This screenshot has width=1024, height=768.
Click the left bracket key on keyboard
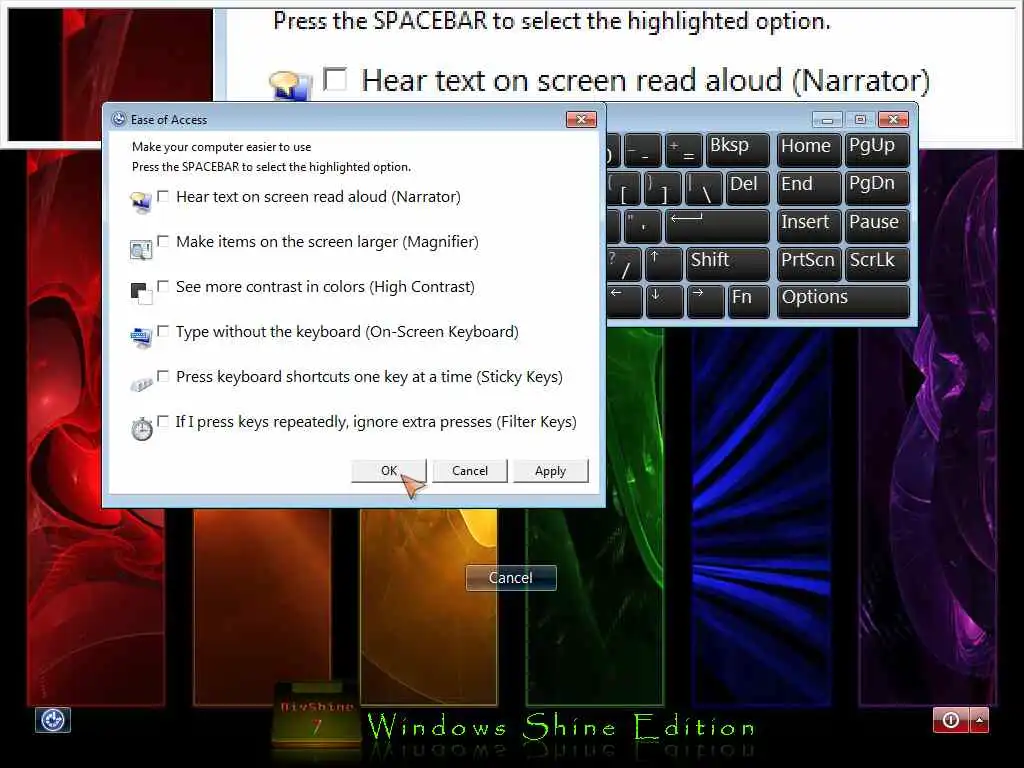click(x=624, y=188)
